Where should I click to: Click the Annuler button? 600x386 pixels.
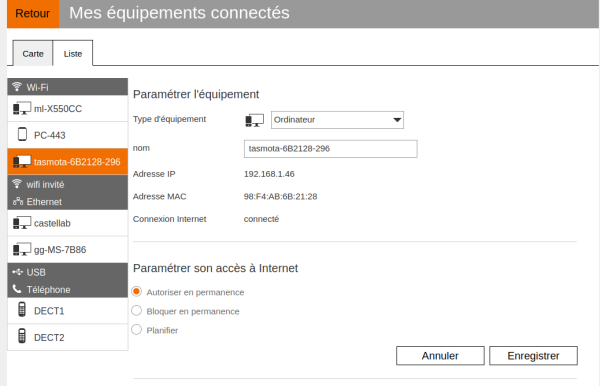(440, 356)
